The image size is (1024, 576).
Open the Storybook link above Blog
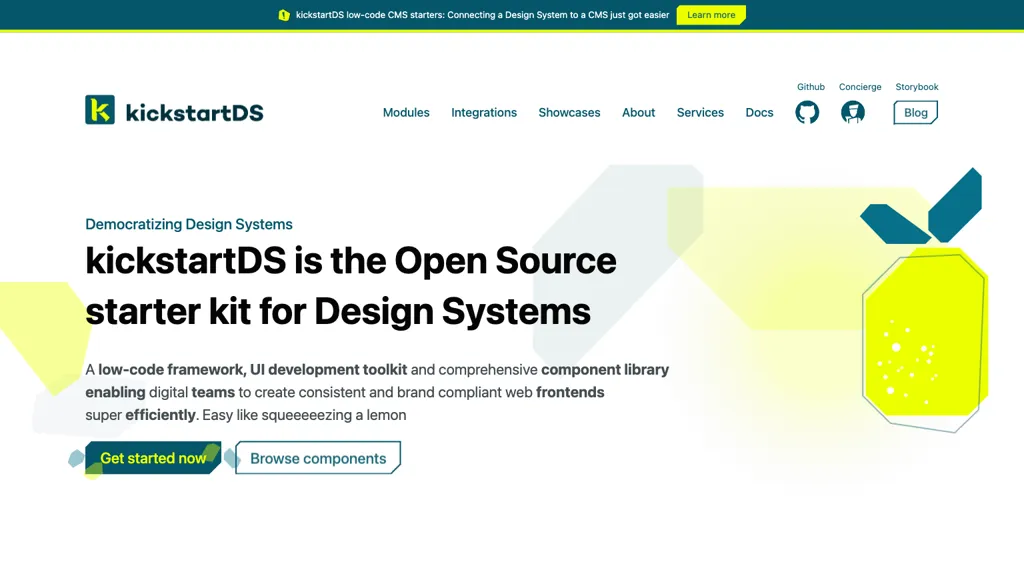click(917, 87)
